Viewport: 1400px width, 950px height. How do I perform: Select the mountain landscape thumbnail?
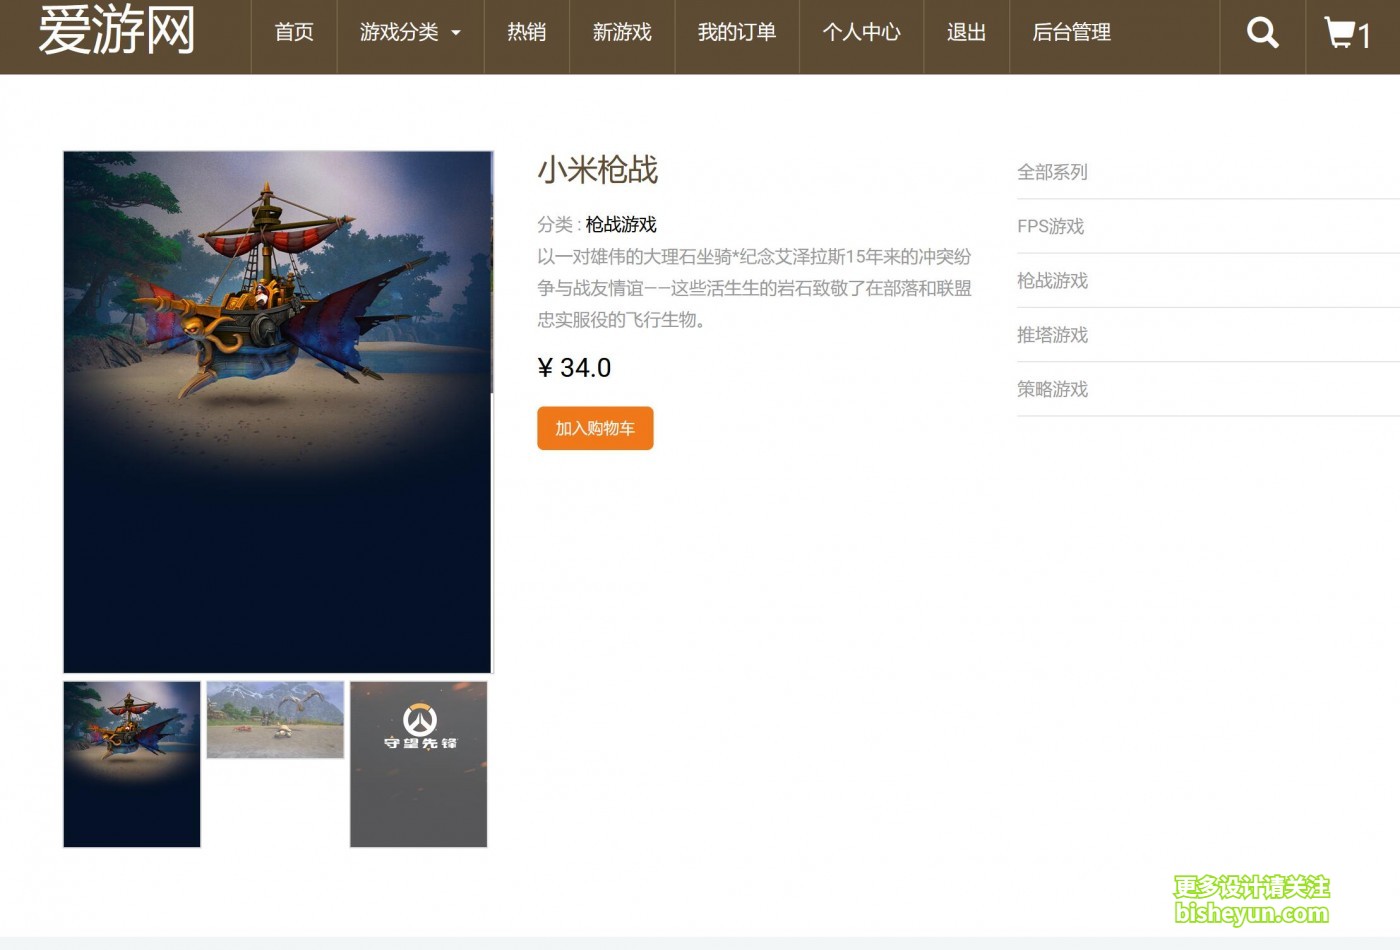coord(275,720)
